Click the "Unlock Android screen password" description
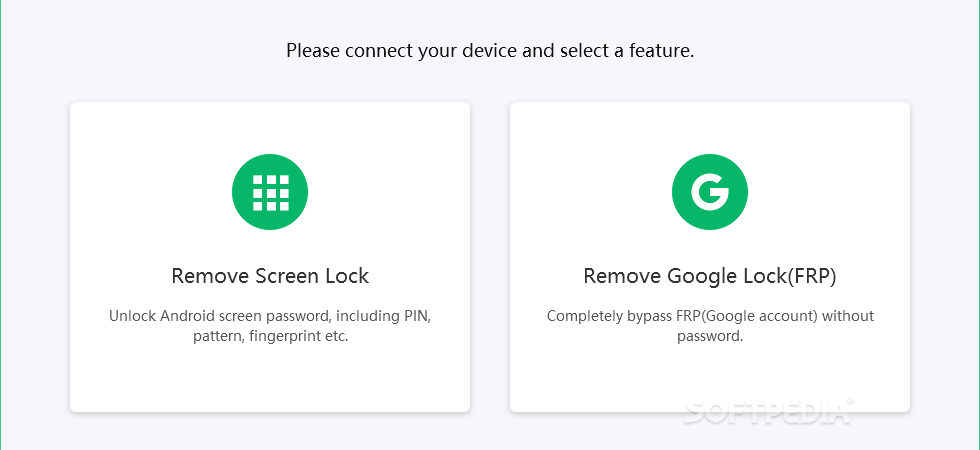980x450 pixels. click(x=270, y=326)
